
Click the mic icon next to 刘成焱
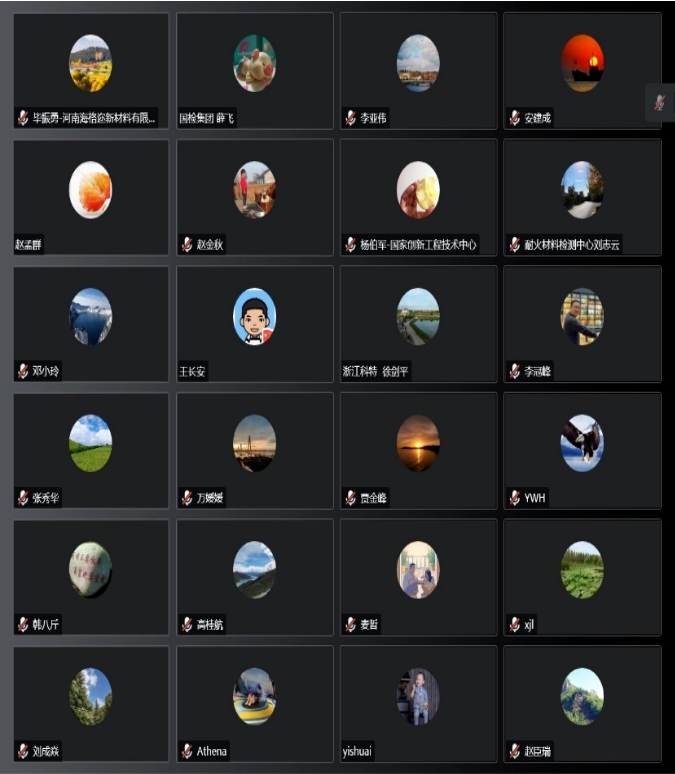pyautogui.click(x=23, y=751)
